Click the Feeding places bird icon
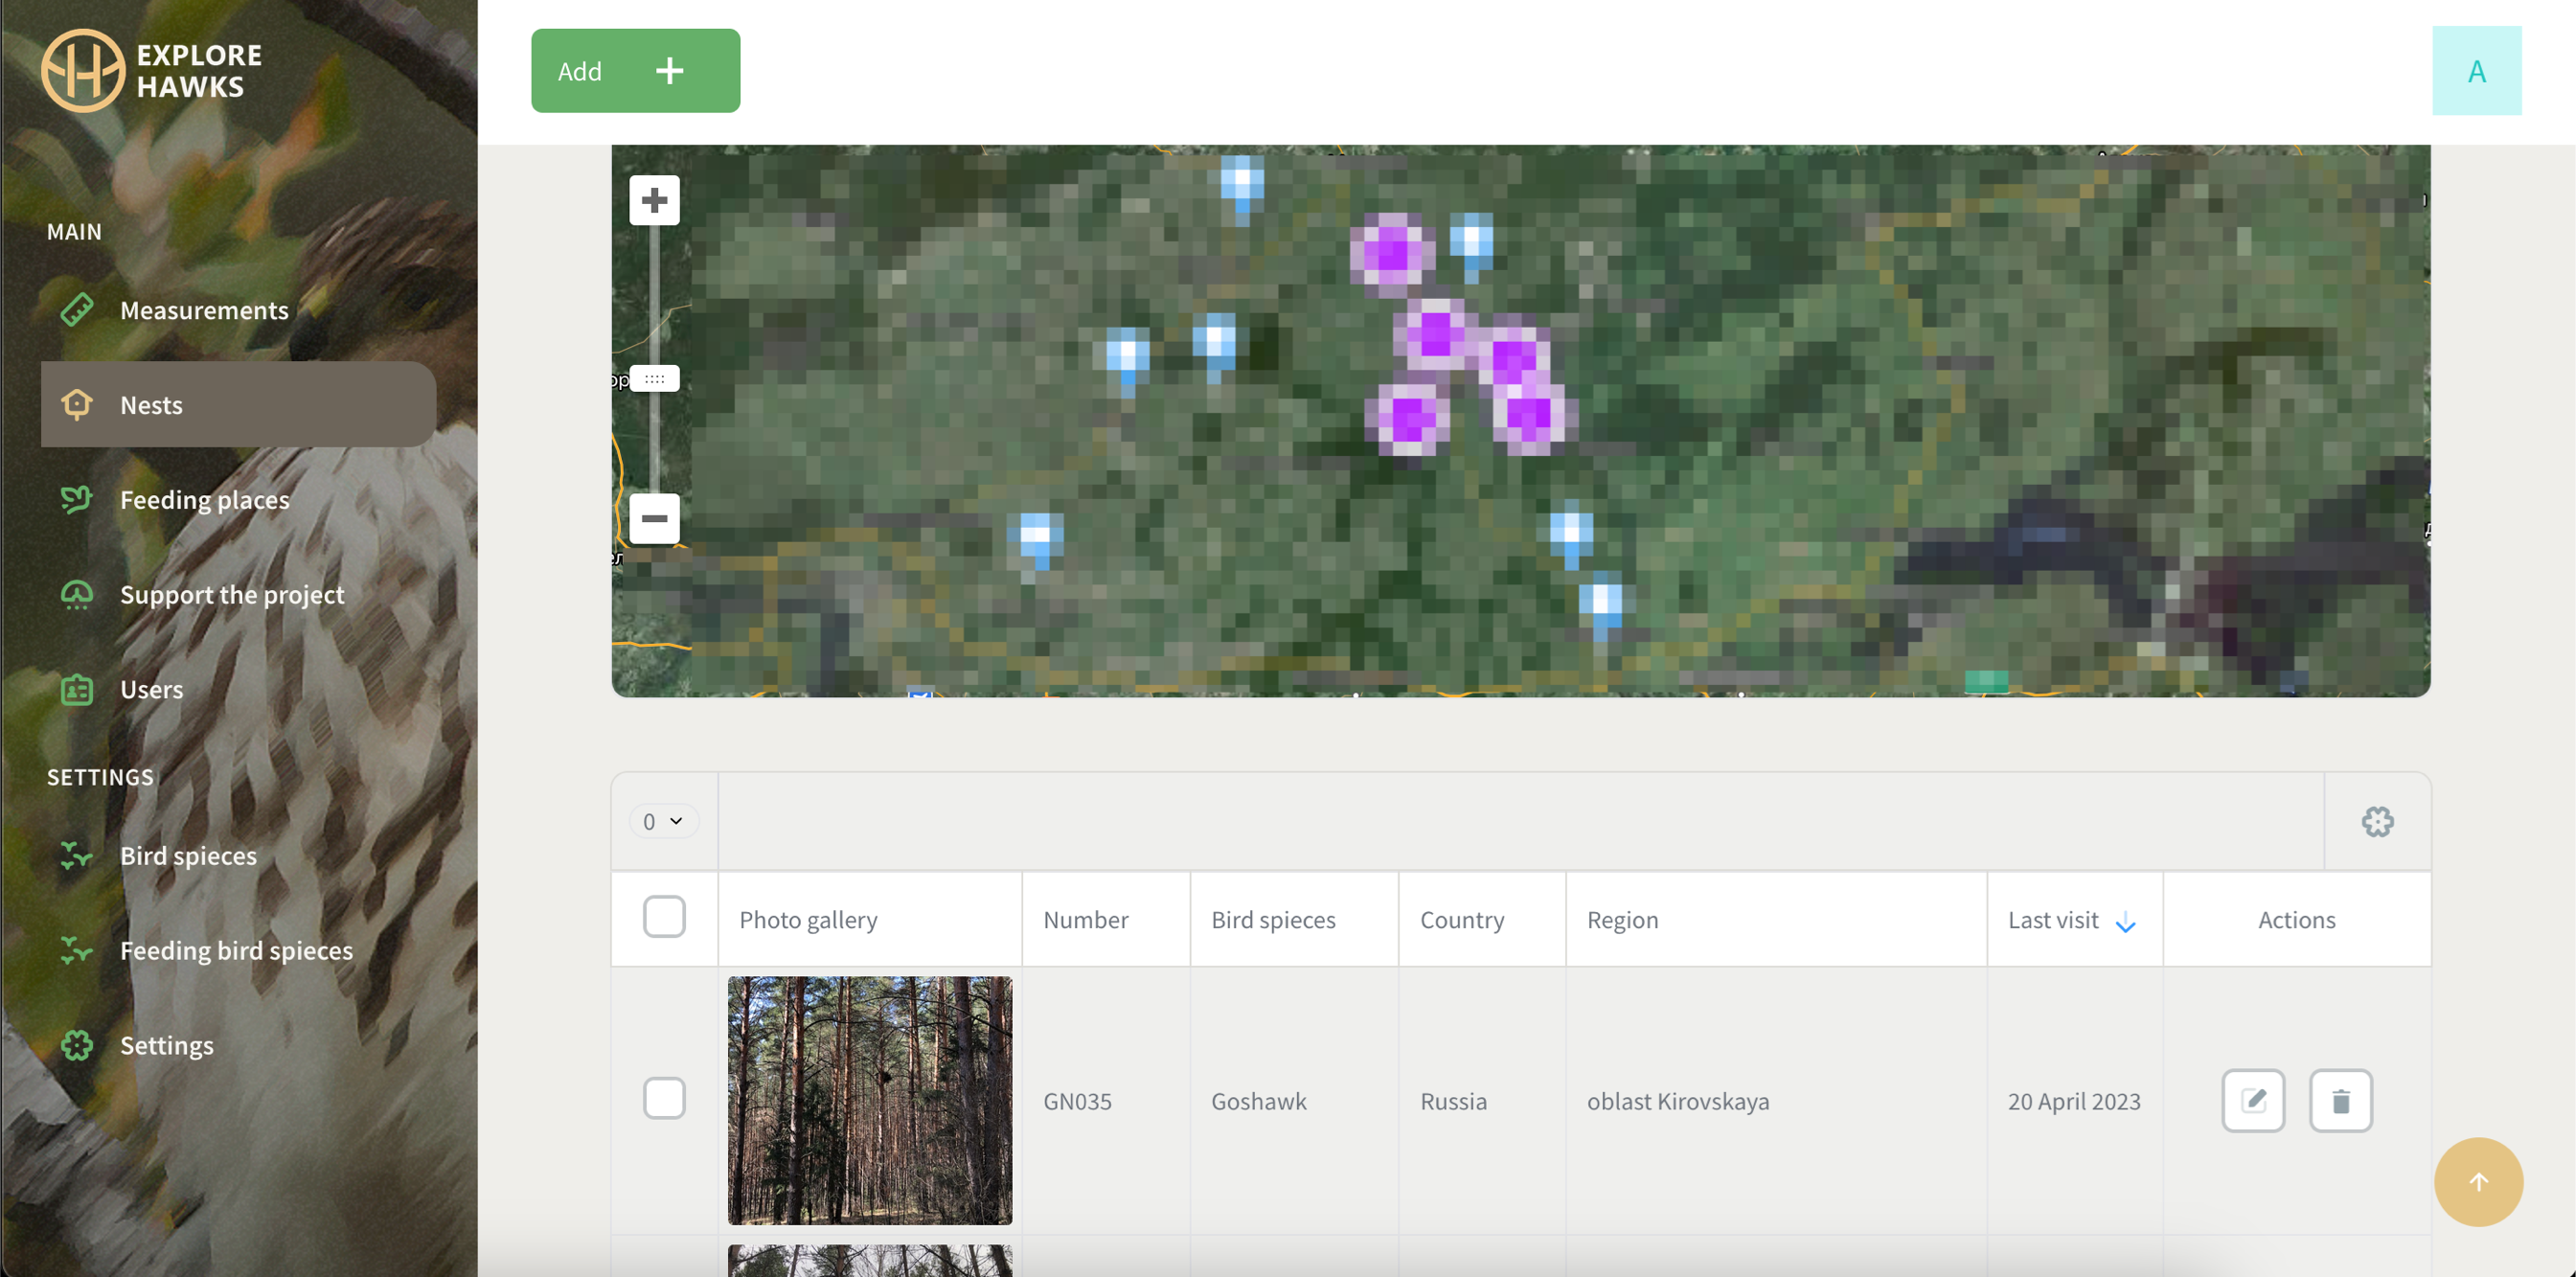Screen dimensions: 2576x1277 (77, 499)
